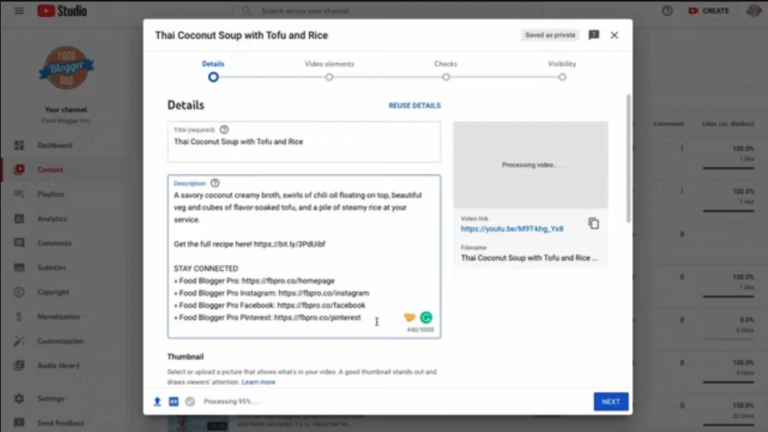Click the REUSE DETAILS button

coord(414,105)
